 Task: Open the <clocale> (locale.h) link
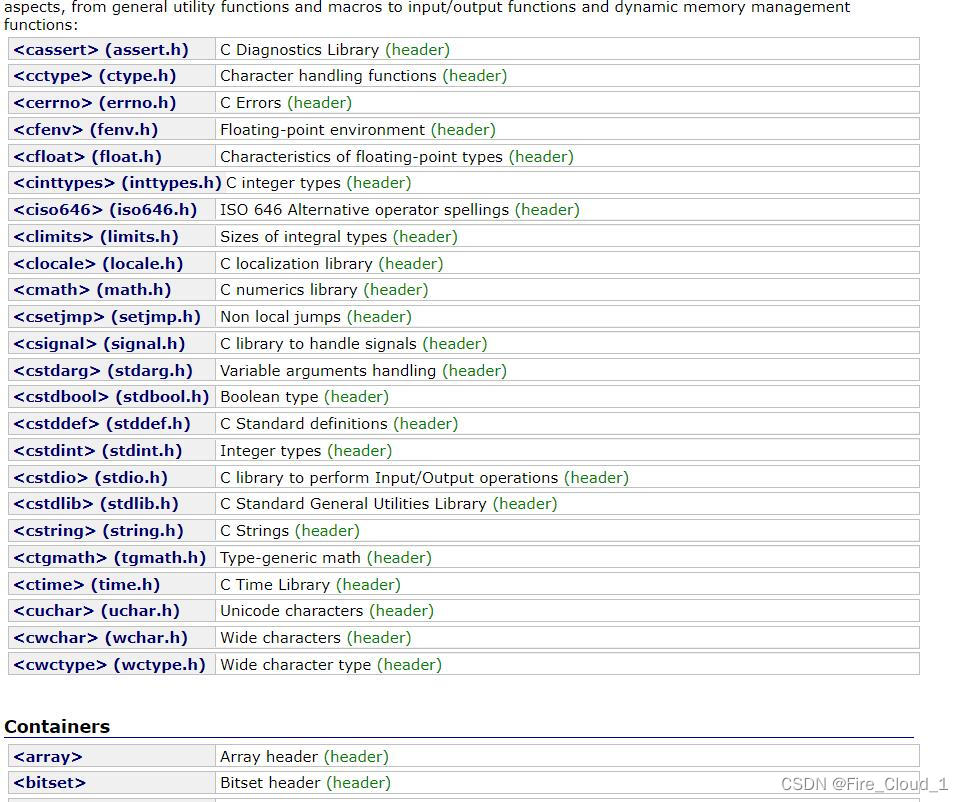pyautogui.click(x=98, y=263)
